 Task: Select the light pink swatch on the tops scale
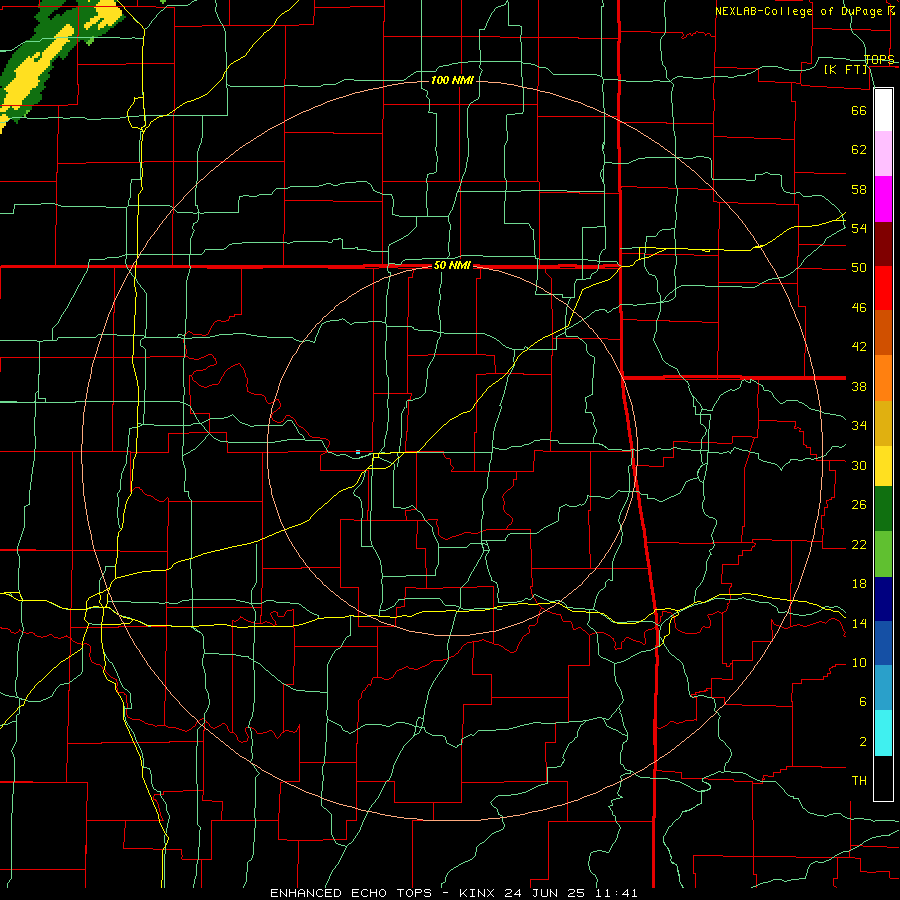coord(883,153)
